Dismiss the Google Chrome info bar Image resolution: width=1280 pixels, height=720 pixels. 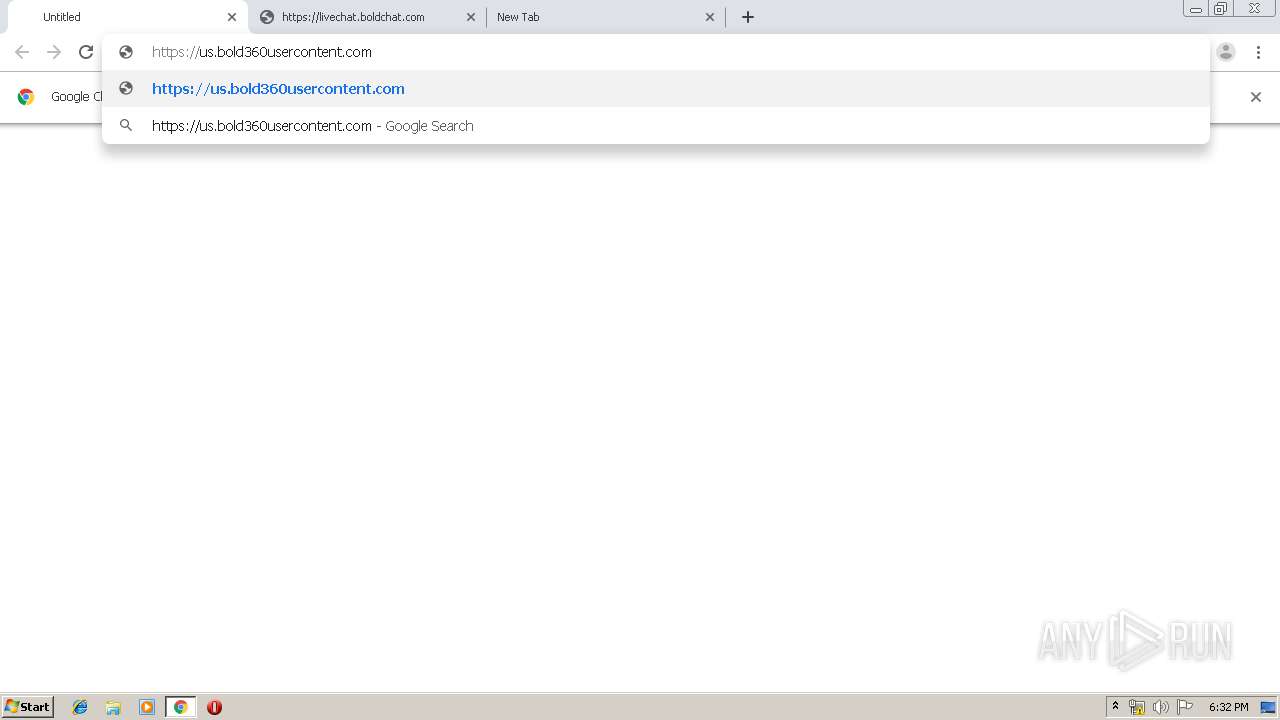1256,97
